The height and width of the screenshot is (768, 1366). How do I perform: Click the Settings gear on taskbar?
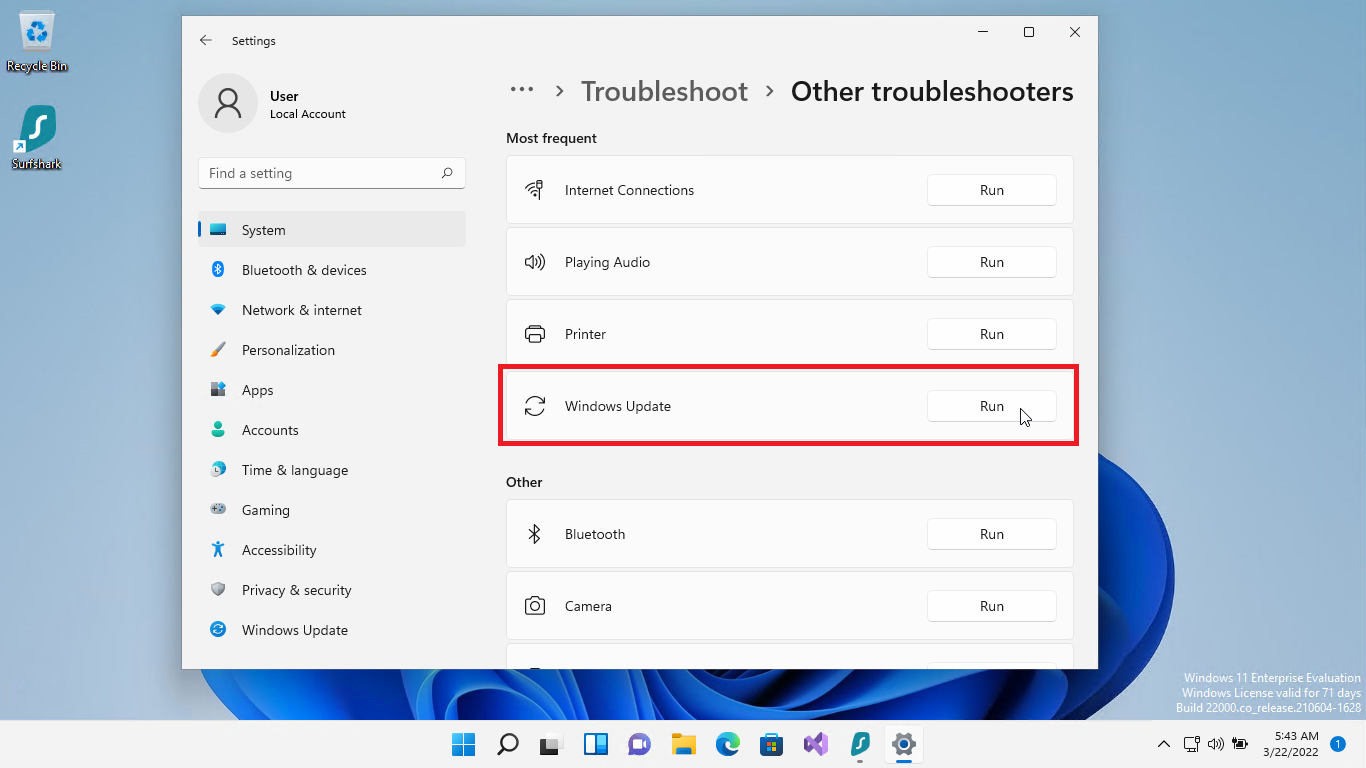point(903,744)
